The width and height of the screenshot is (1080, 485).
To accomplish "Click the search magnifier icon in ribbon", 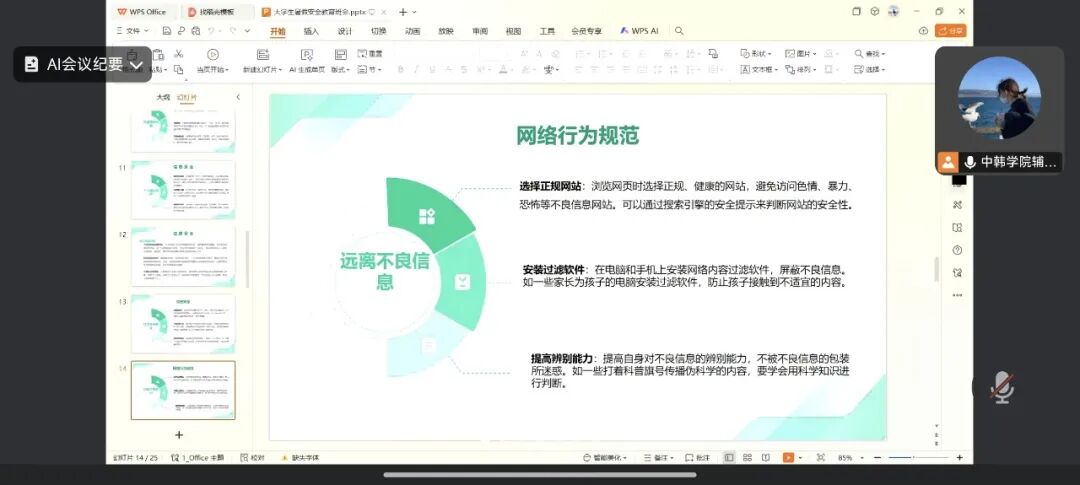I will pyautogui.click(x=679, y=31).
